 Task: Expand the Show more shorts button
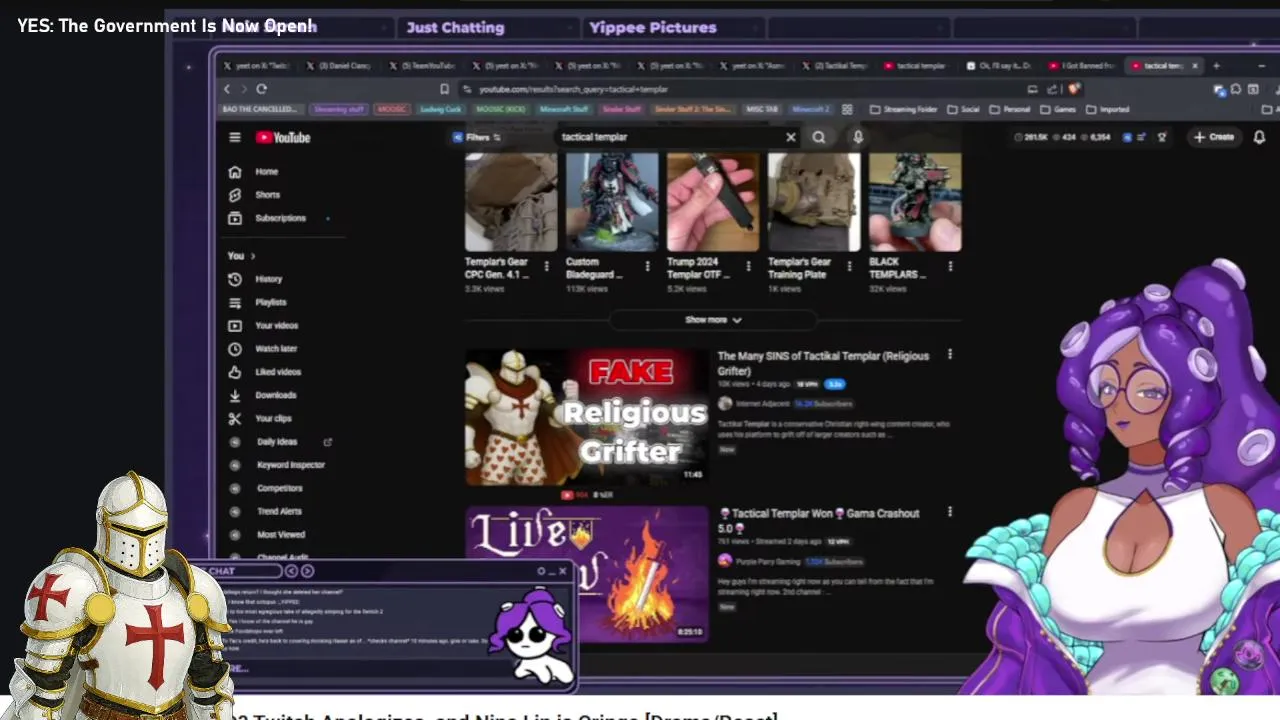coord(713,320)
